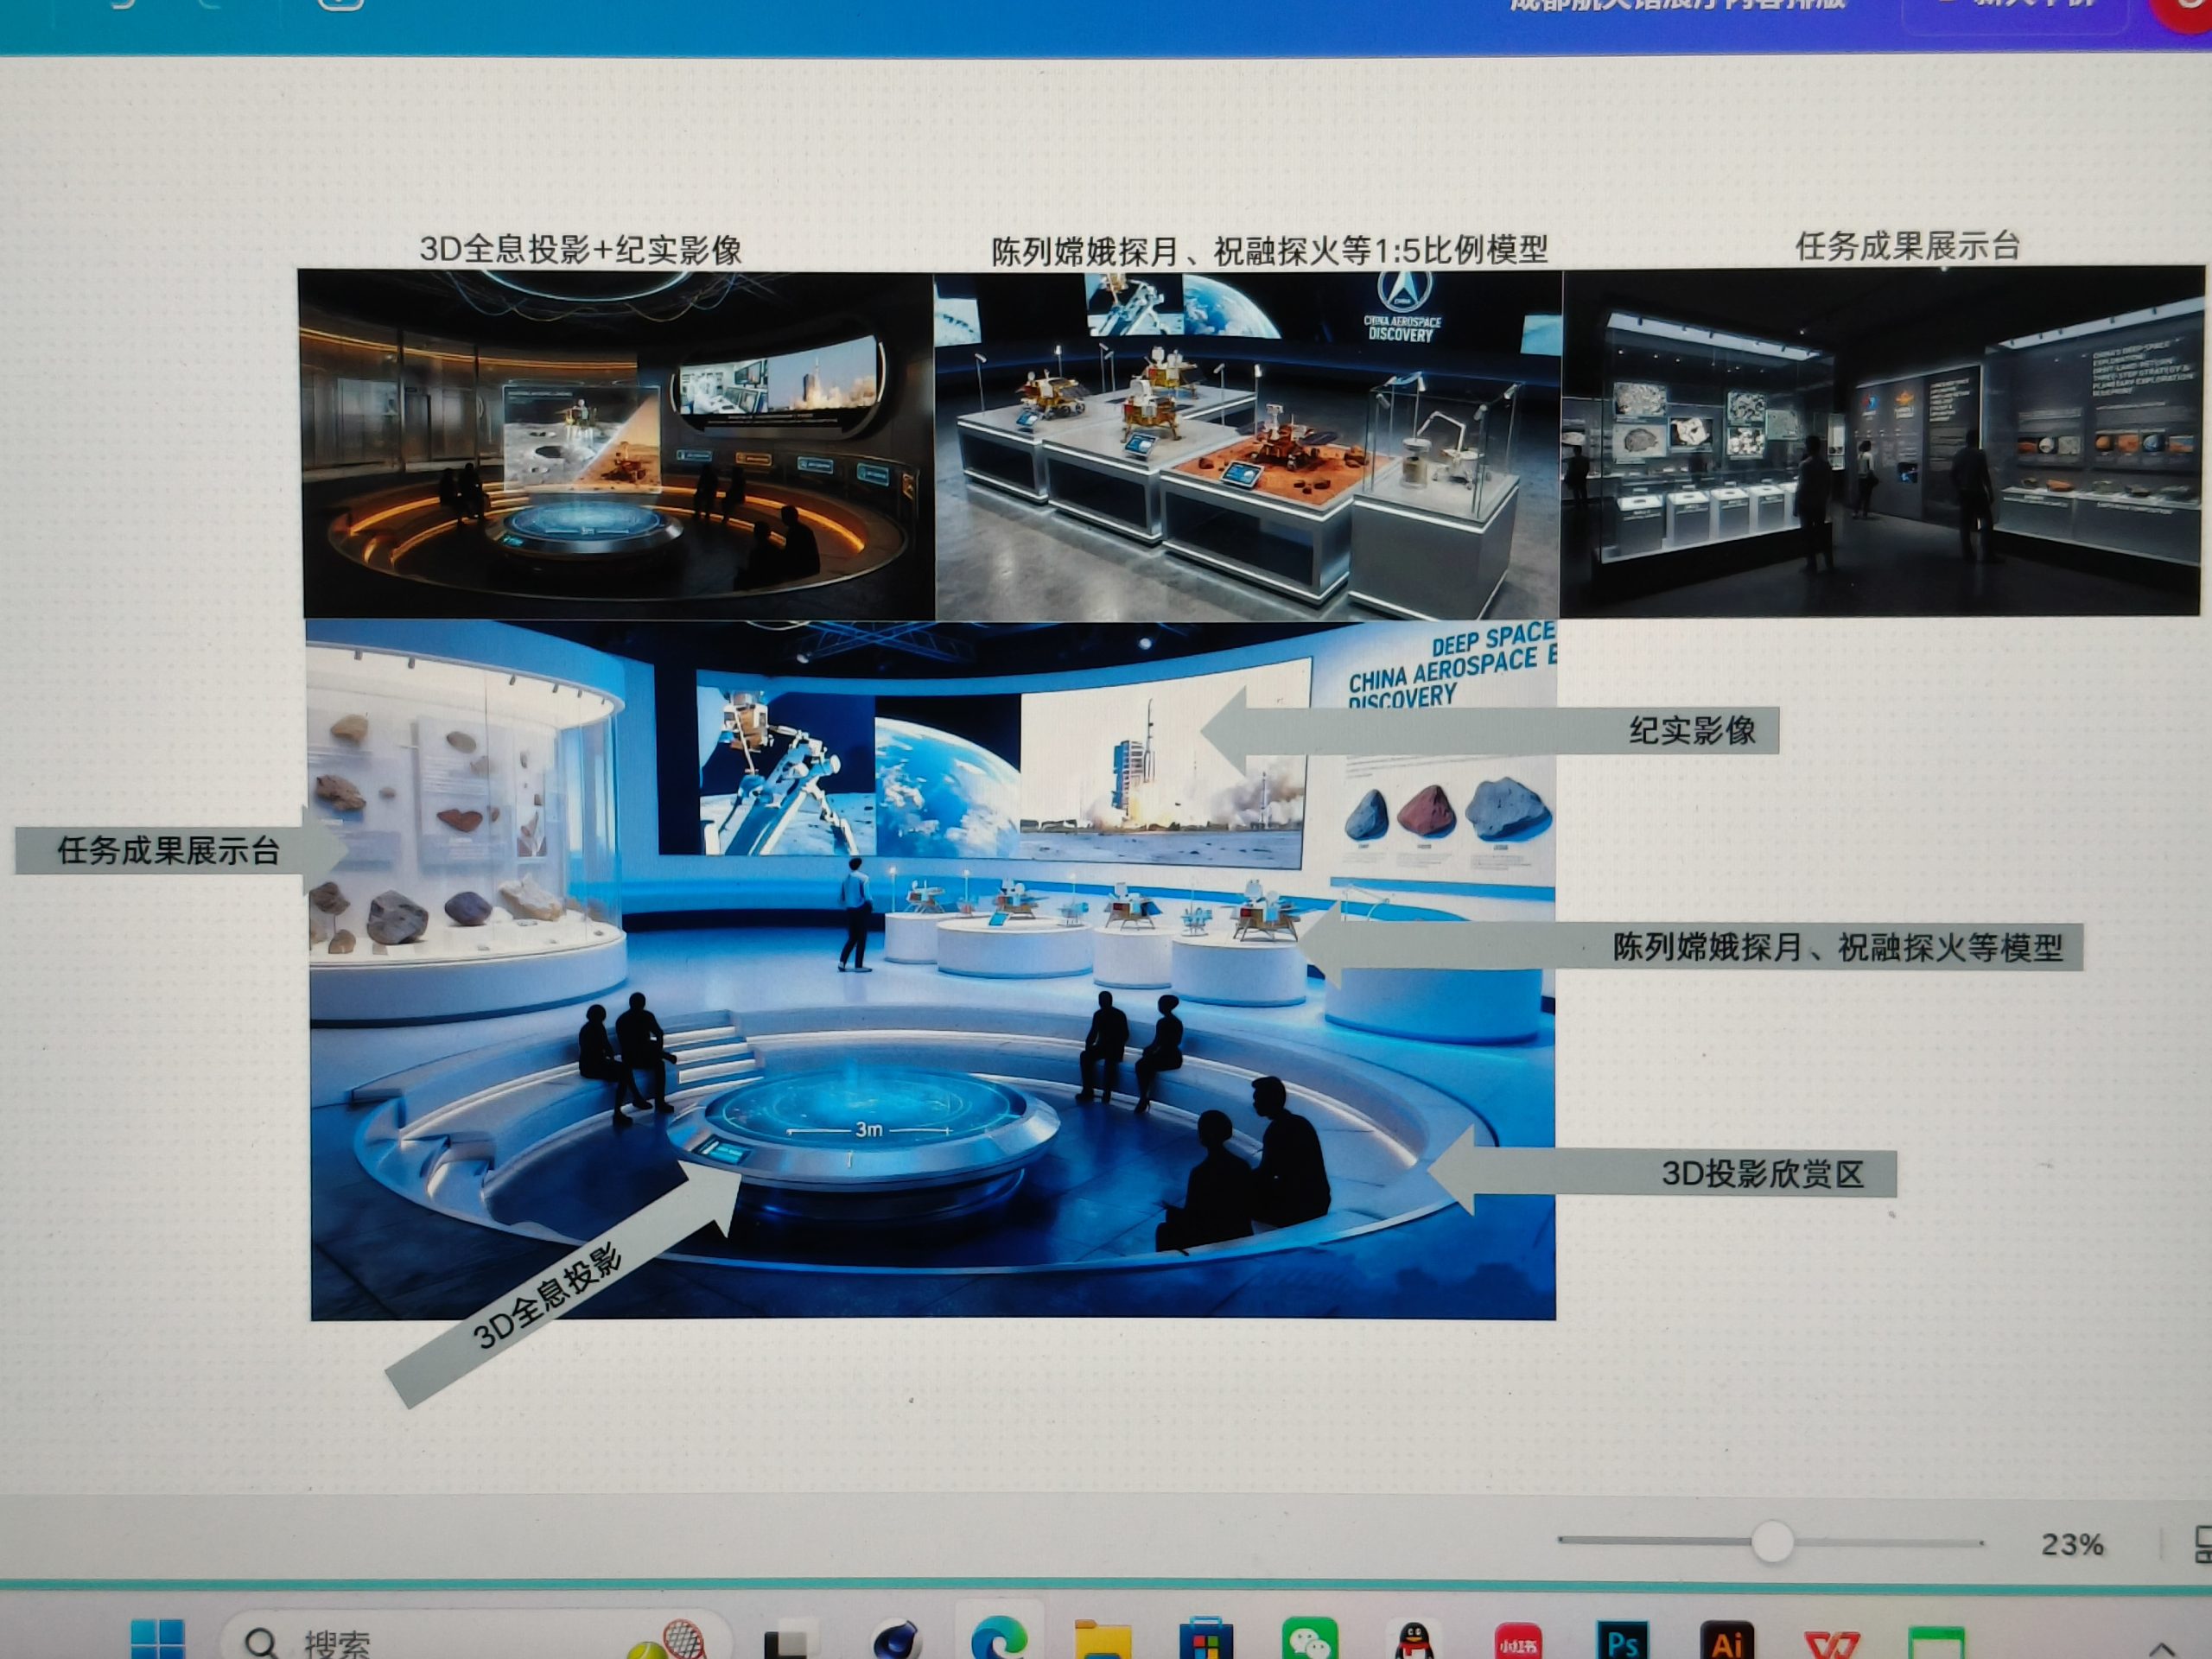Open WeChat from the taskbar
The width and height of the screenshot is (2212, 1659).
pyautogui.click(x=1309, y=1641)
